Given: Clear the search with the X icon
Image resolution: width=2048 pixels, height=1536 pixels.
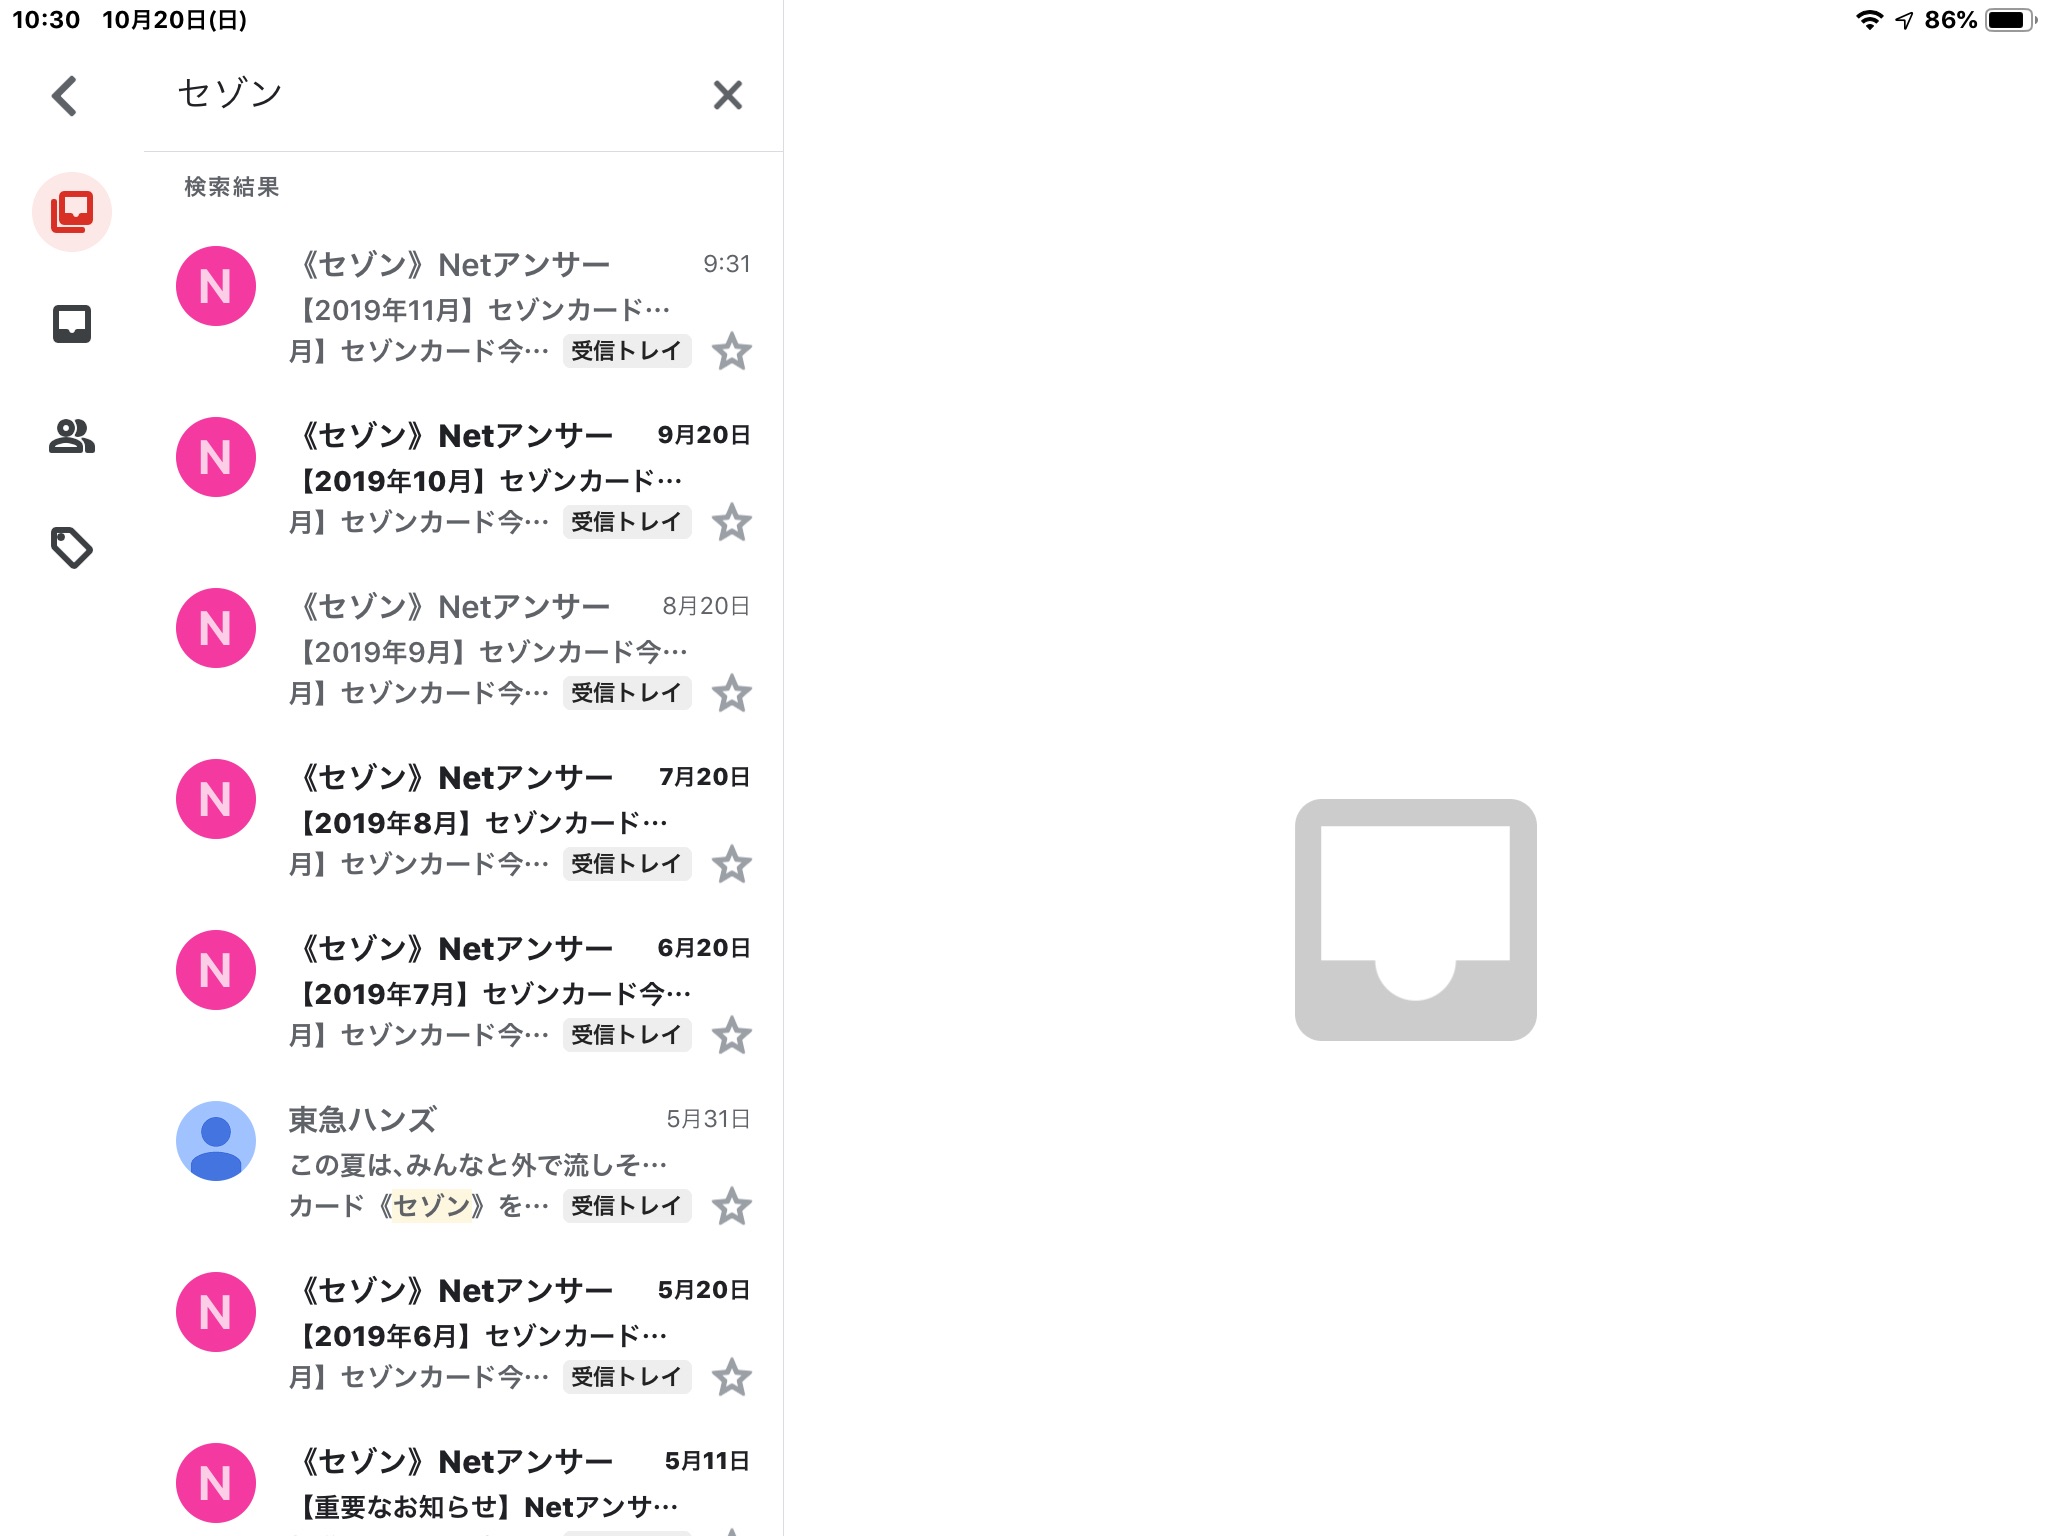Looking at the screenshot, I should click(x=727, y=95).
